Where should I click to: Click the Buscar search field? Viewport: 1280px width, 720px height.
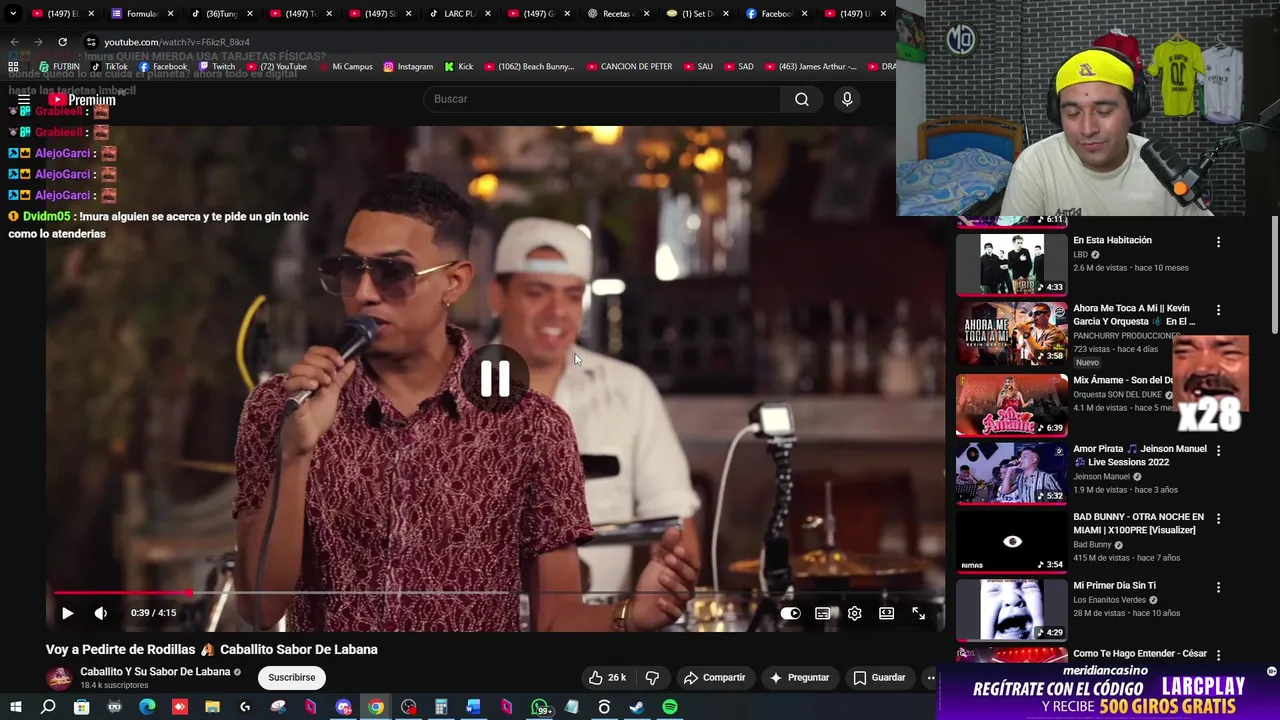pos(603,99)
